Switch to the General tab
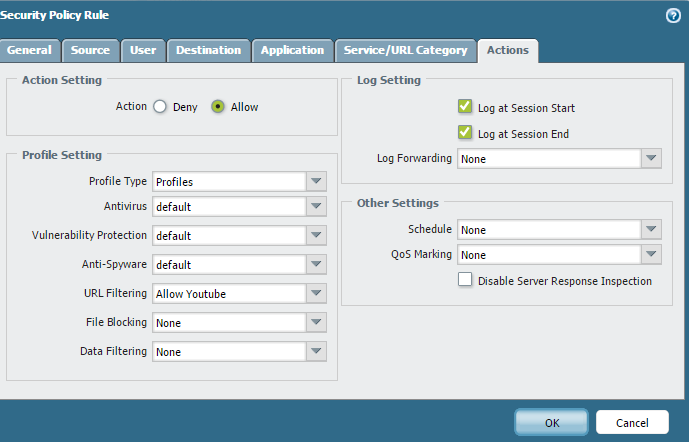 point(29,50)
